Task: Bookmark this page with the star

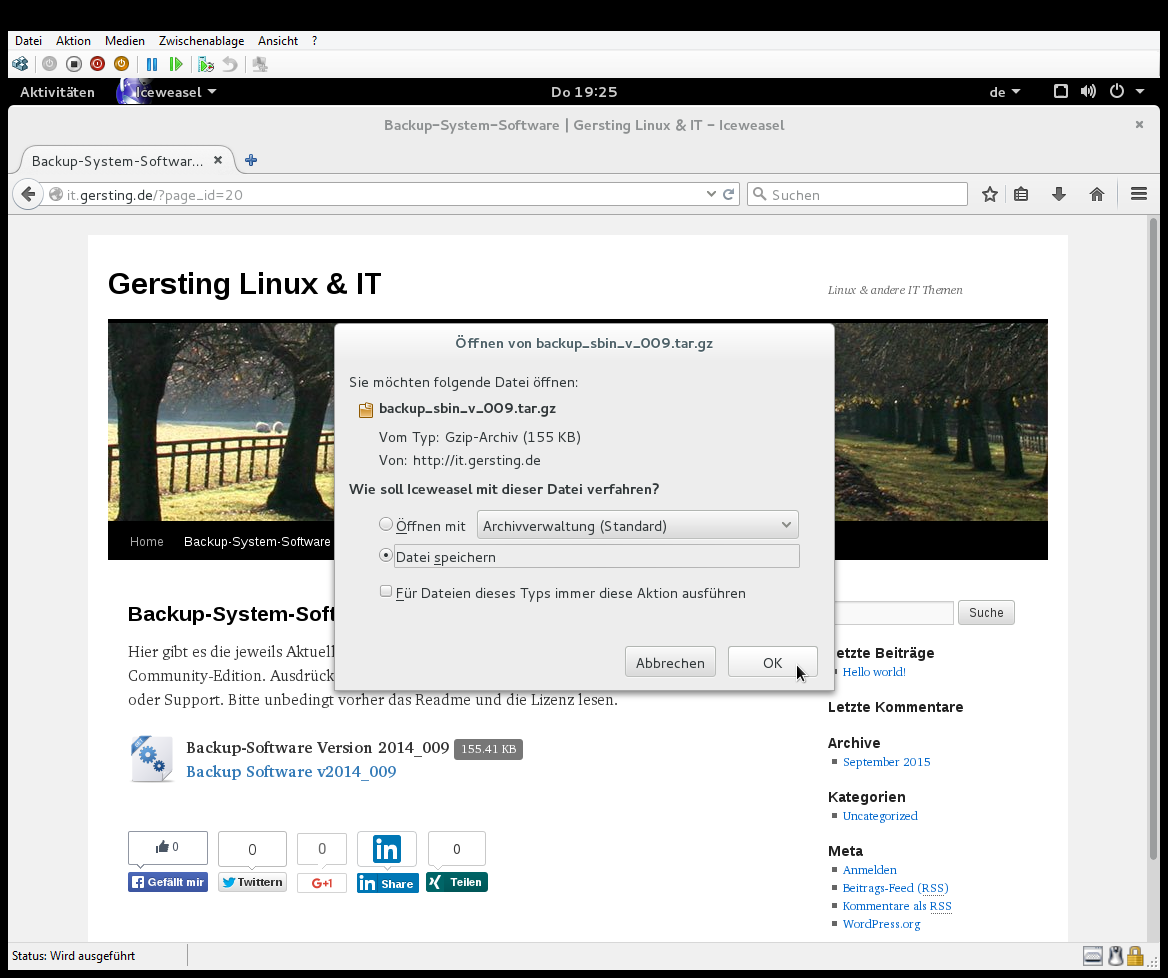Action: [989, 194]
